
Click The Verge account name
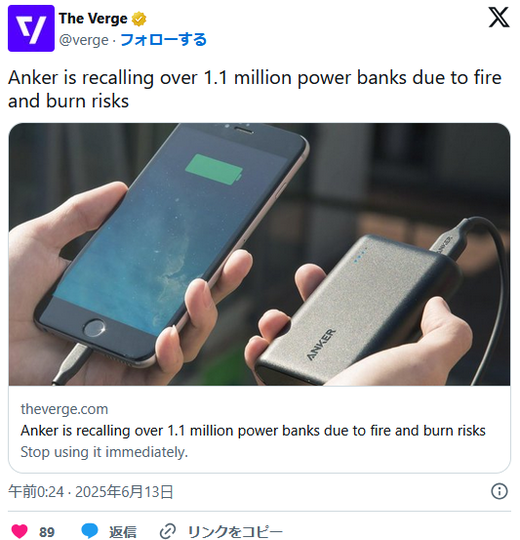(93, 19)
